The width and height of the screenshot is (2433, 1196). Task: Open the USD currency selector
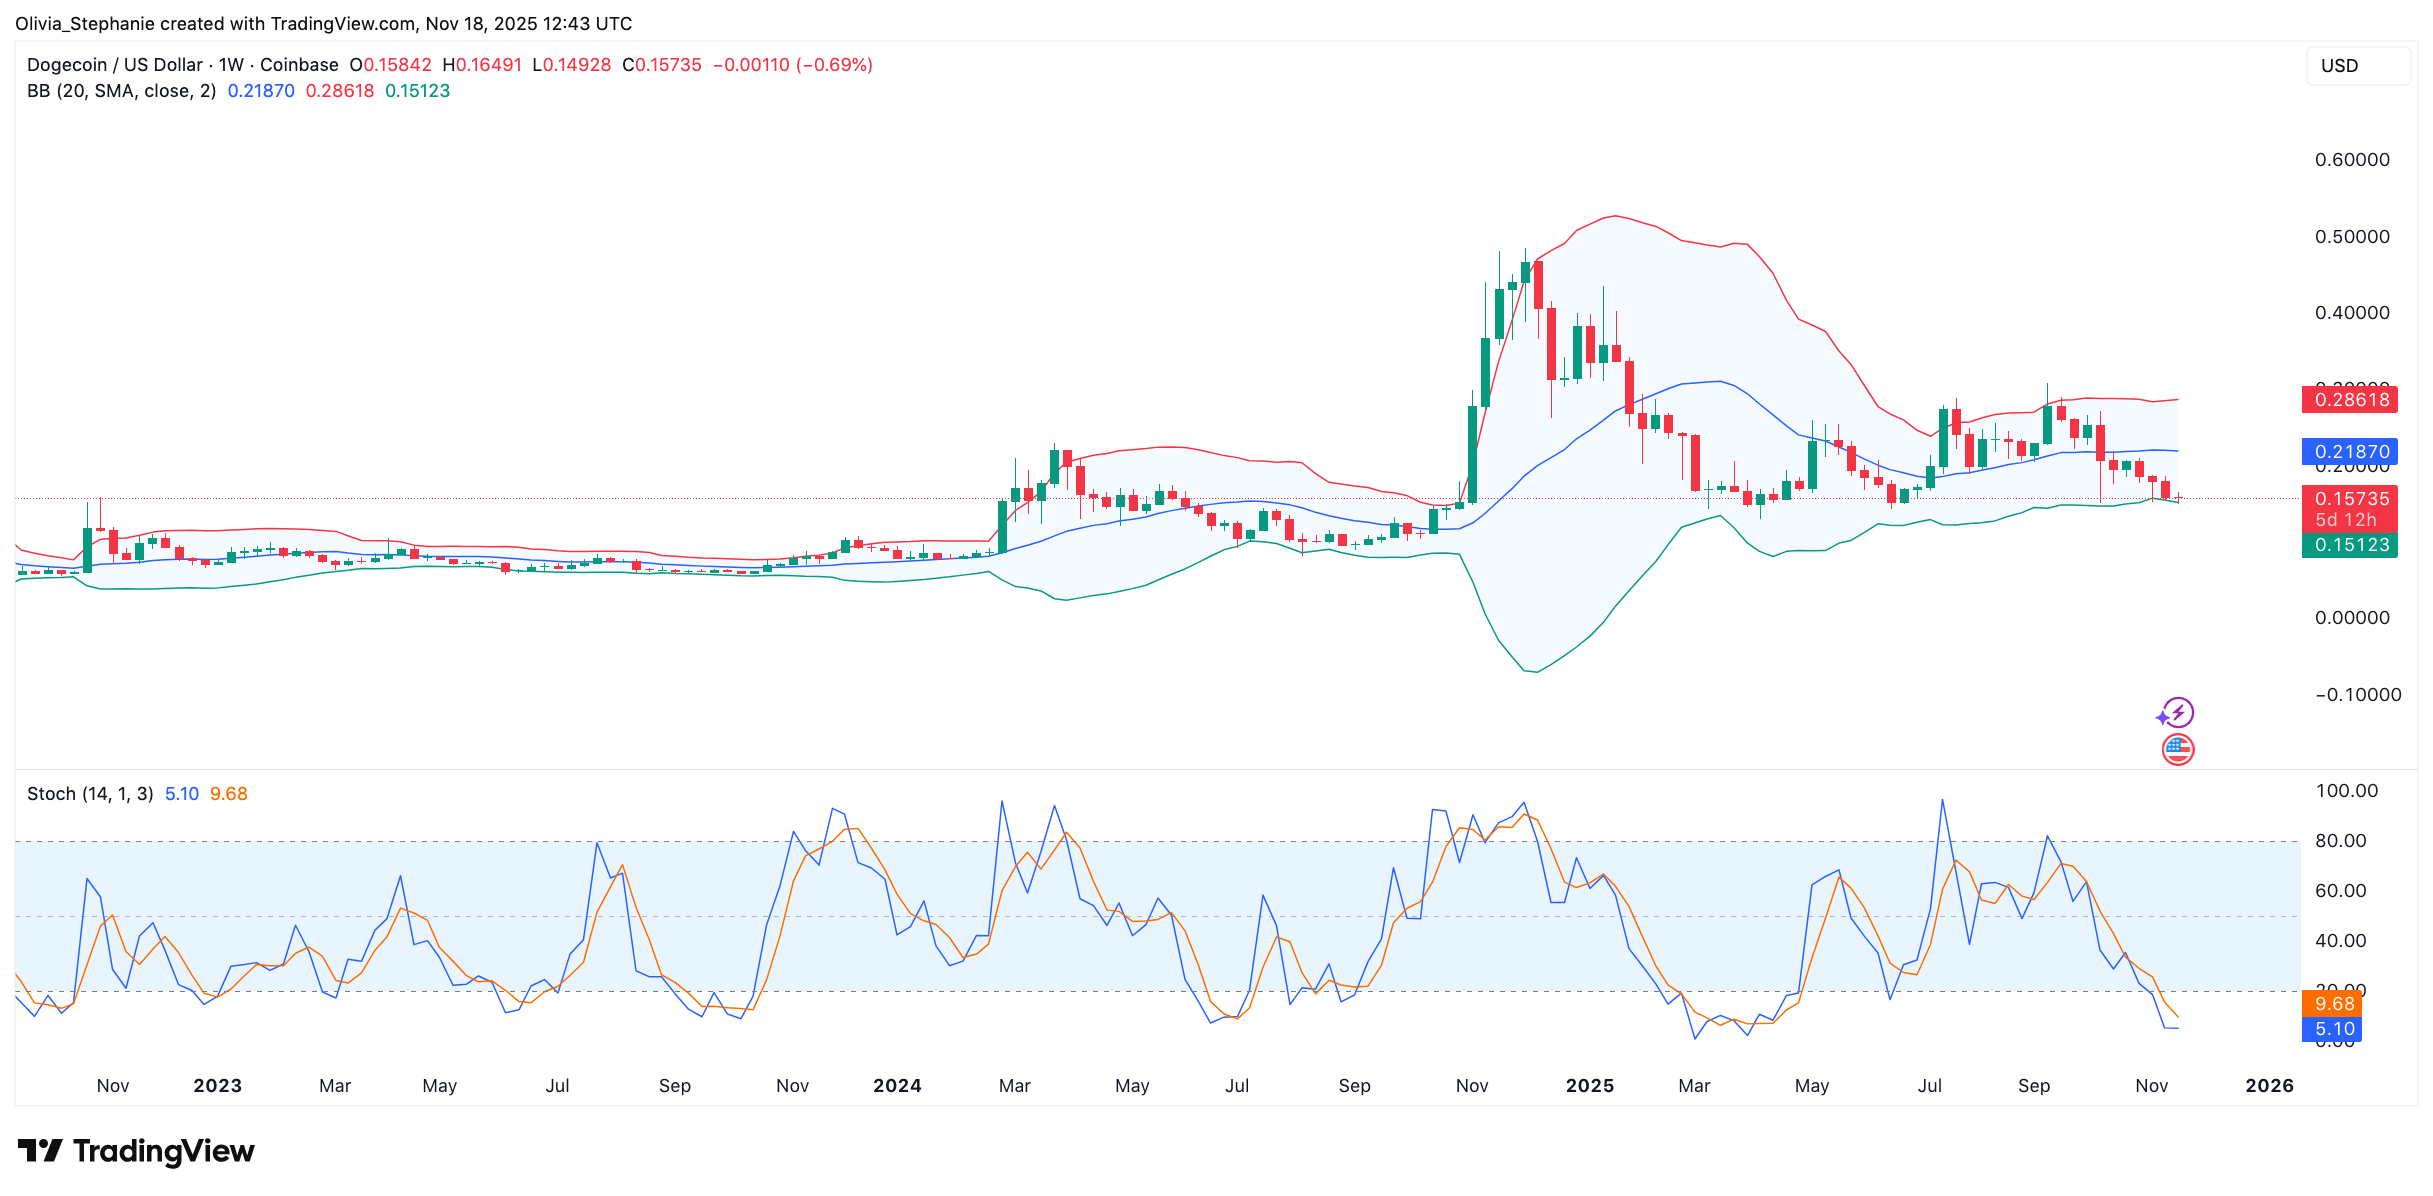point(2358,65)
